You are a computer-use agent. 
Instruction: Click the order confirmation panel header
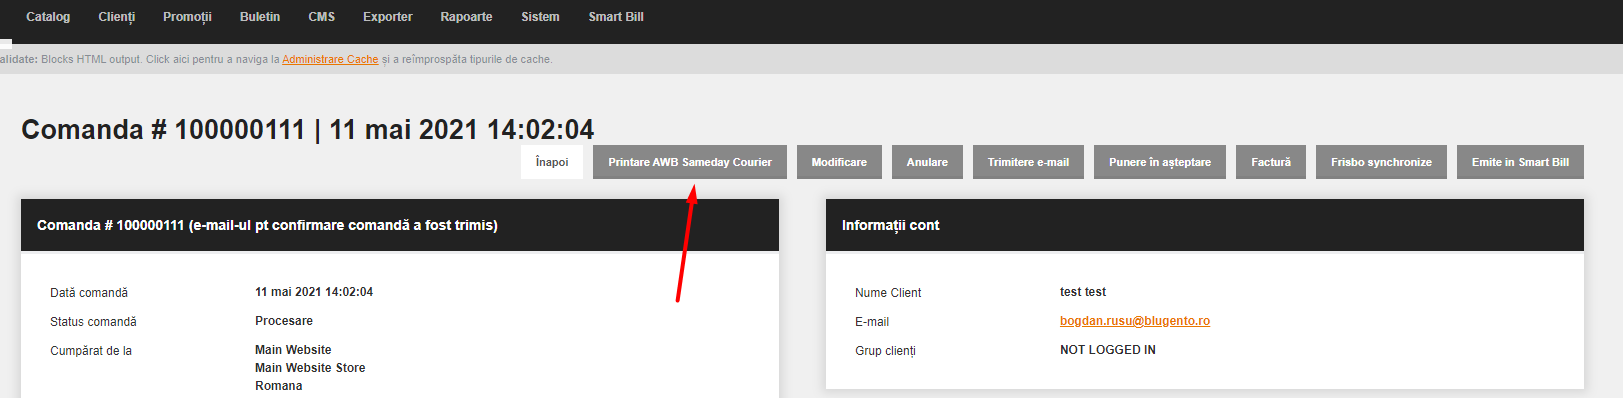[x=400, y=225]
